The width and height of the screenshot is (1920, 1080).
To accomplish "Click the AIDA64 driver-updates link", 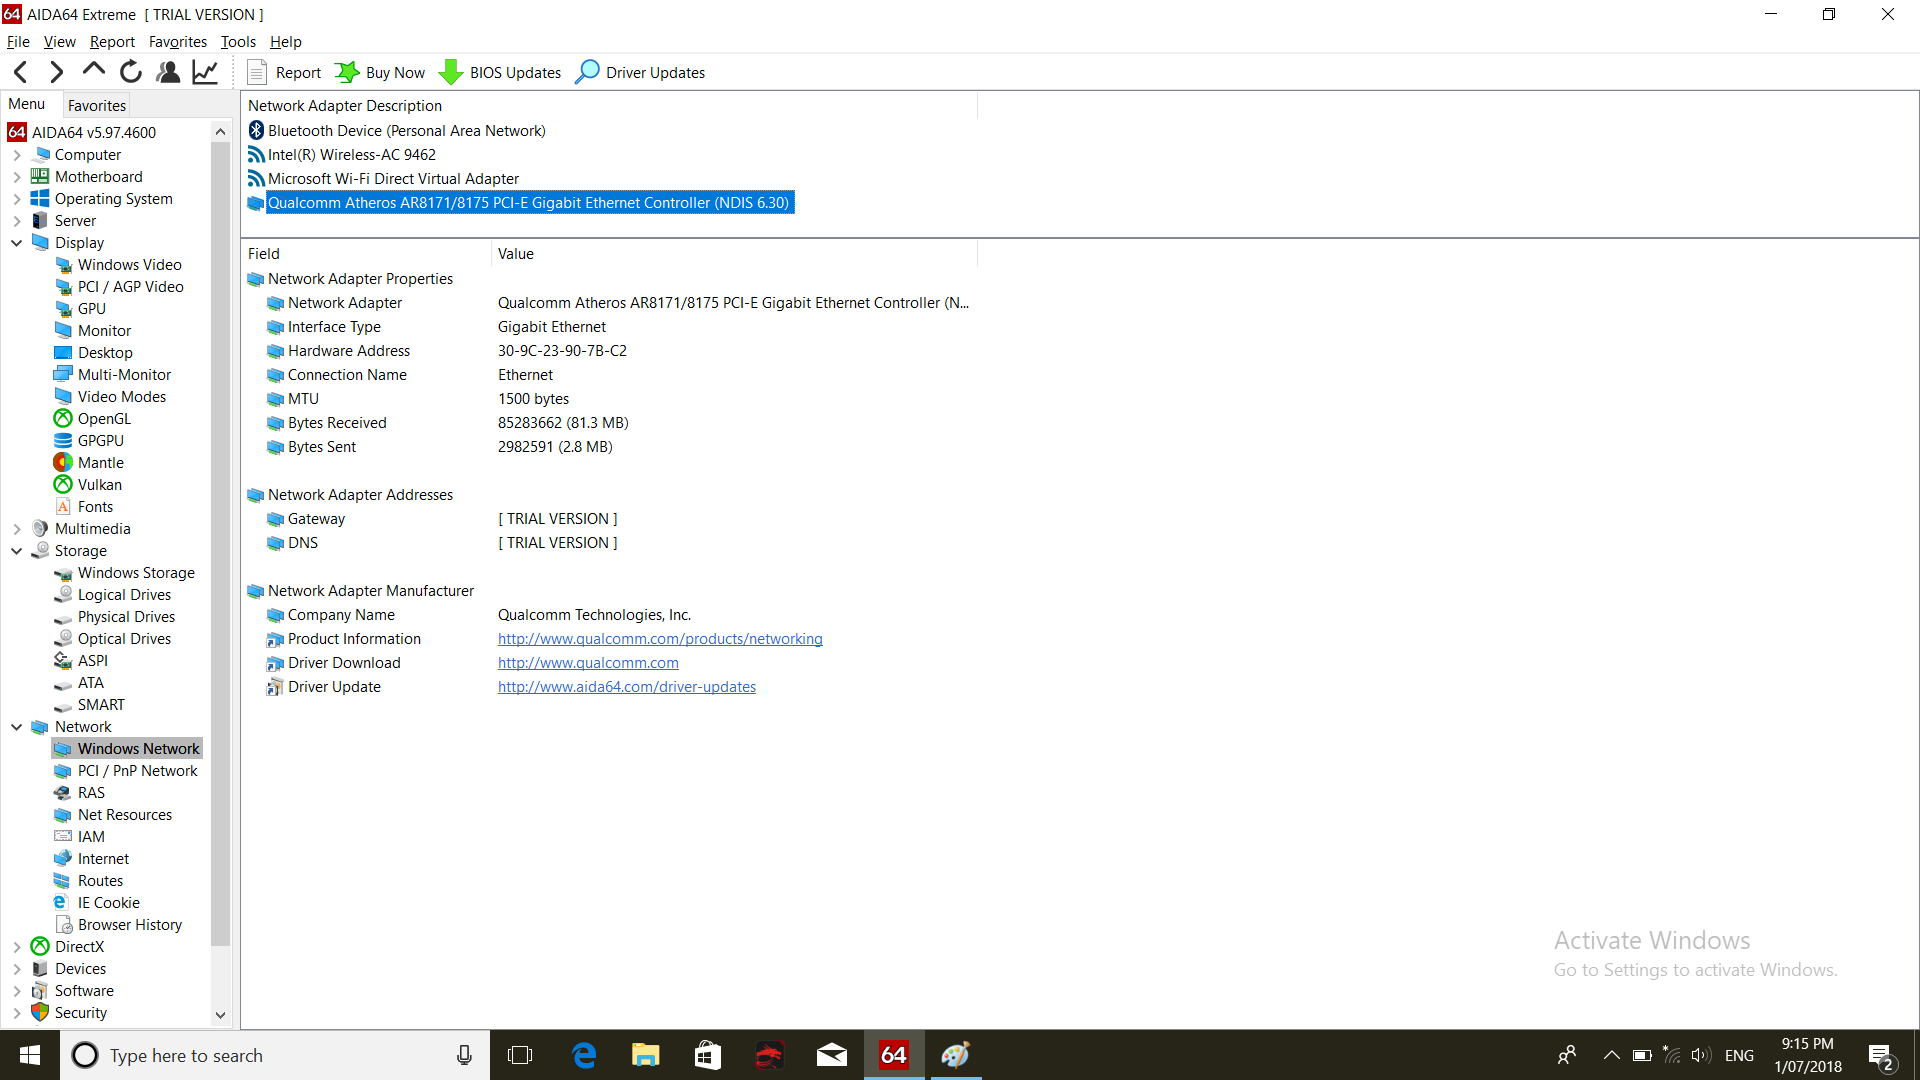I will point(626,686).
